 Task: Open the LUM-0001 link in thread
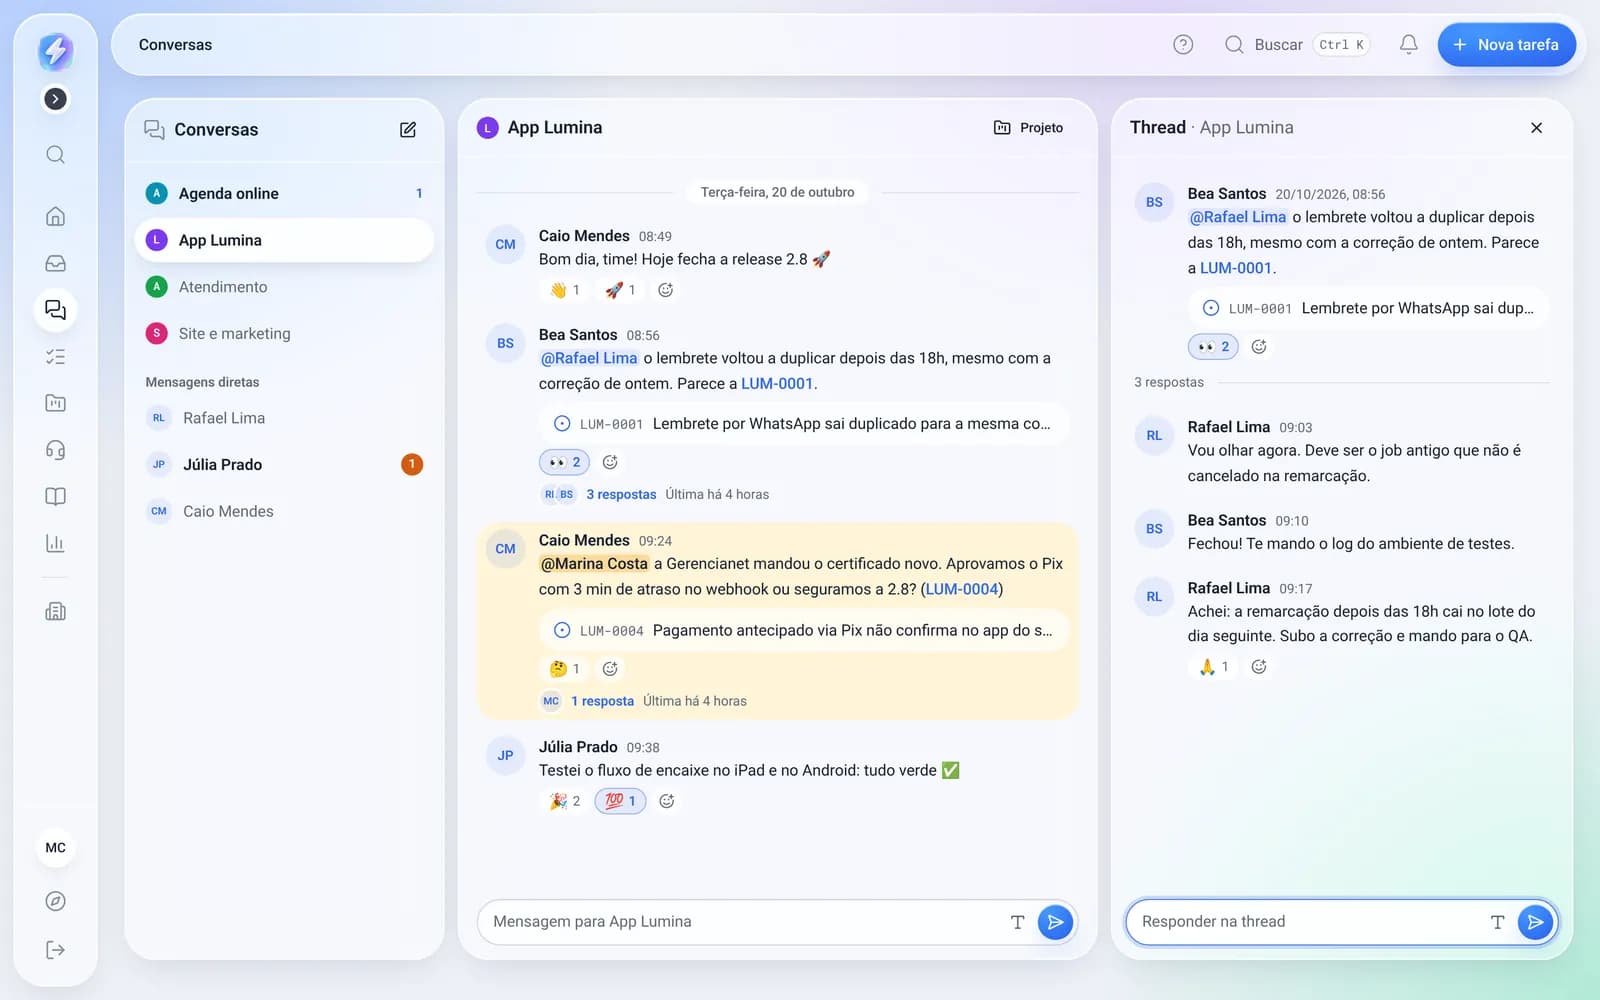1236,268
